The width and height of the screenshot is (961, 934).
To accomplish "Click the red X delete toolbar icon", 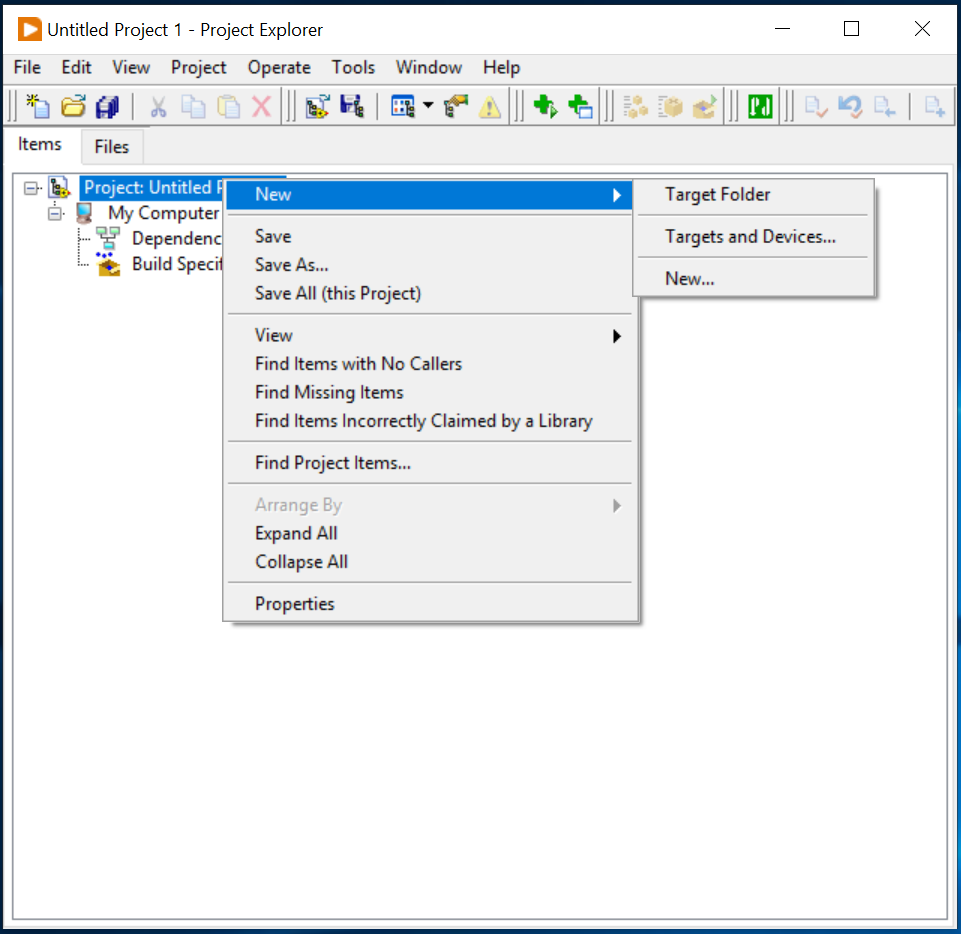I will [x=261, y=105].
